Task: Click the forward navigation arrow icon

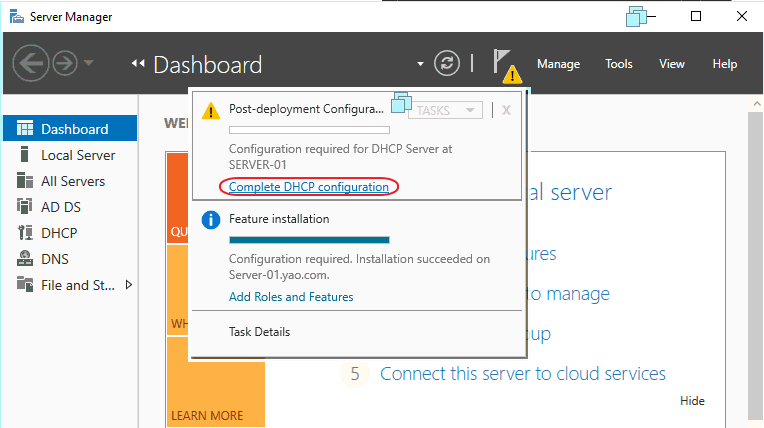Action: coord(65,64)
